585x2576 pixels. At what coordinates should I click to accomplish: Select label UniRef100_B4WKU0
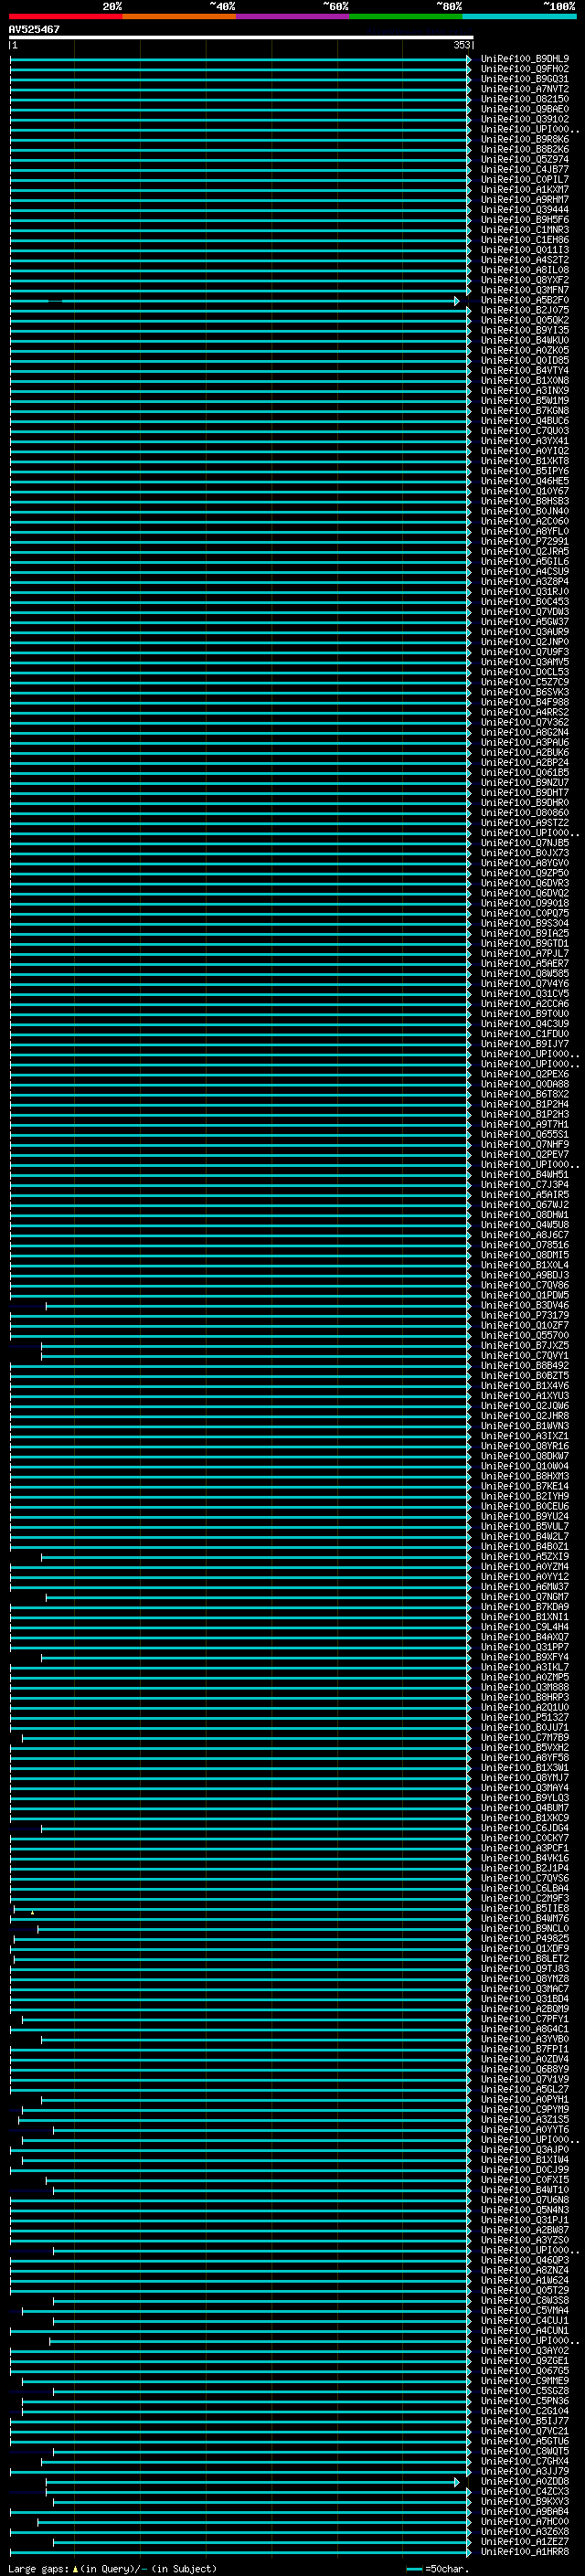click(525, 340)
